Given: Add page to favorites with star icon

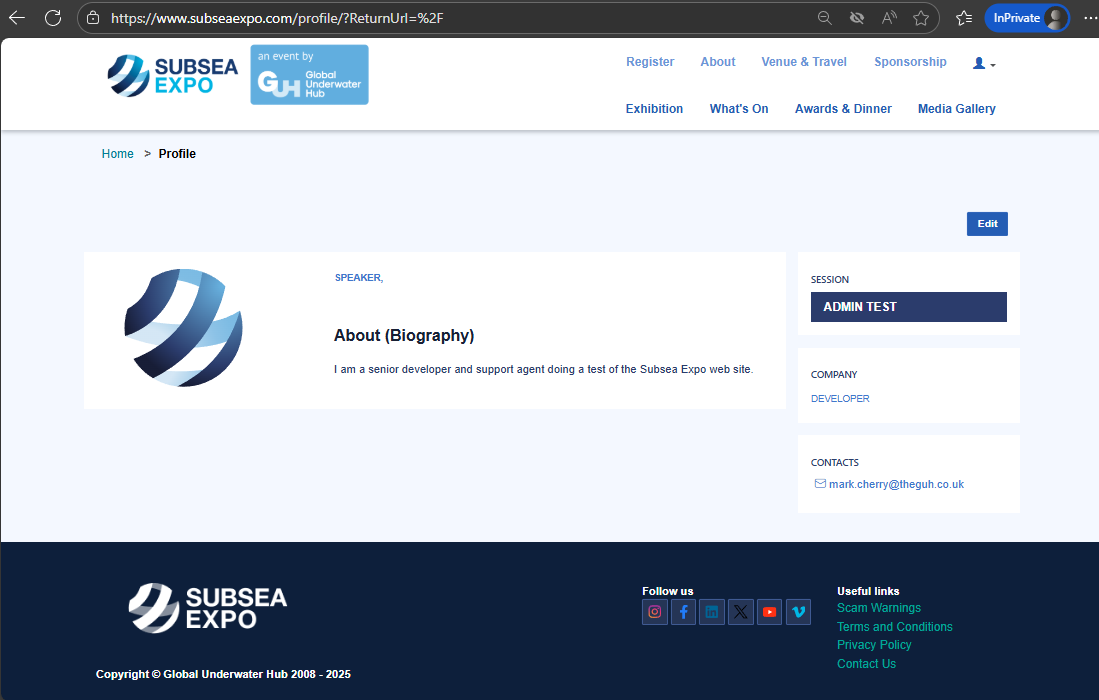Looking at the screenshot, I should click(921, 18).
